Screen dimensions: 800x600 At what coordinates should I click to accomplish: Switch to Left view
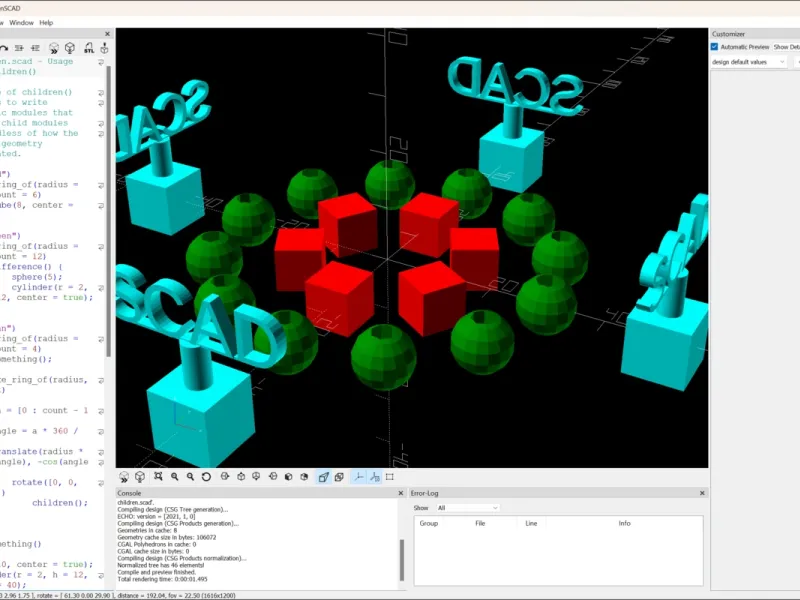(x=273, y=477)
